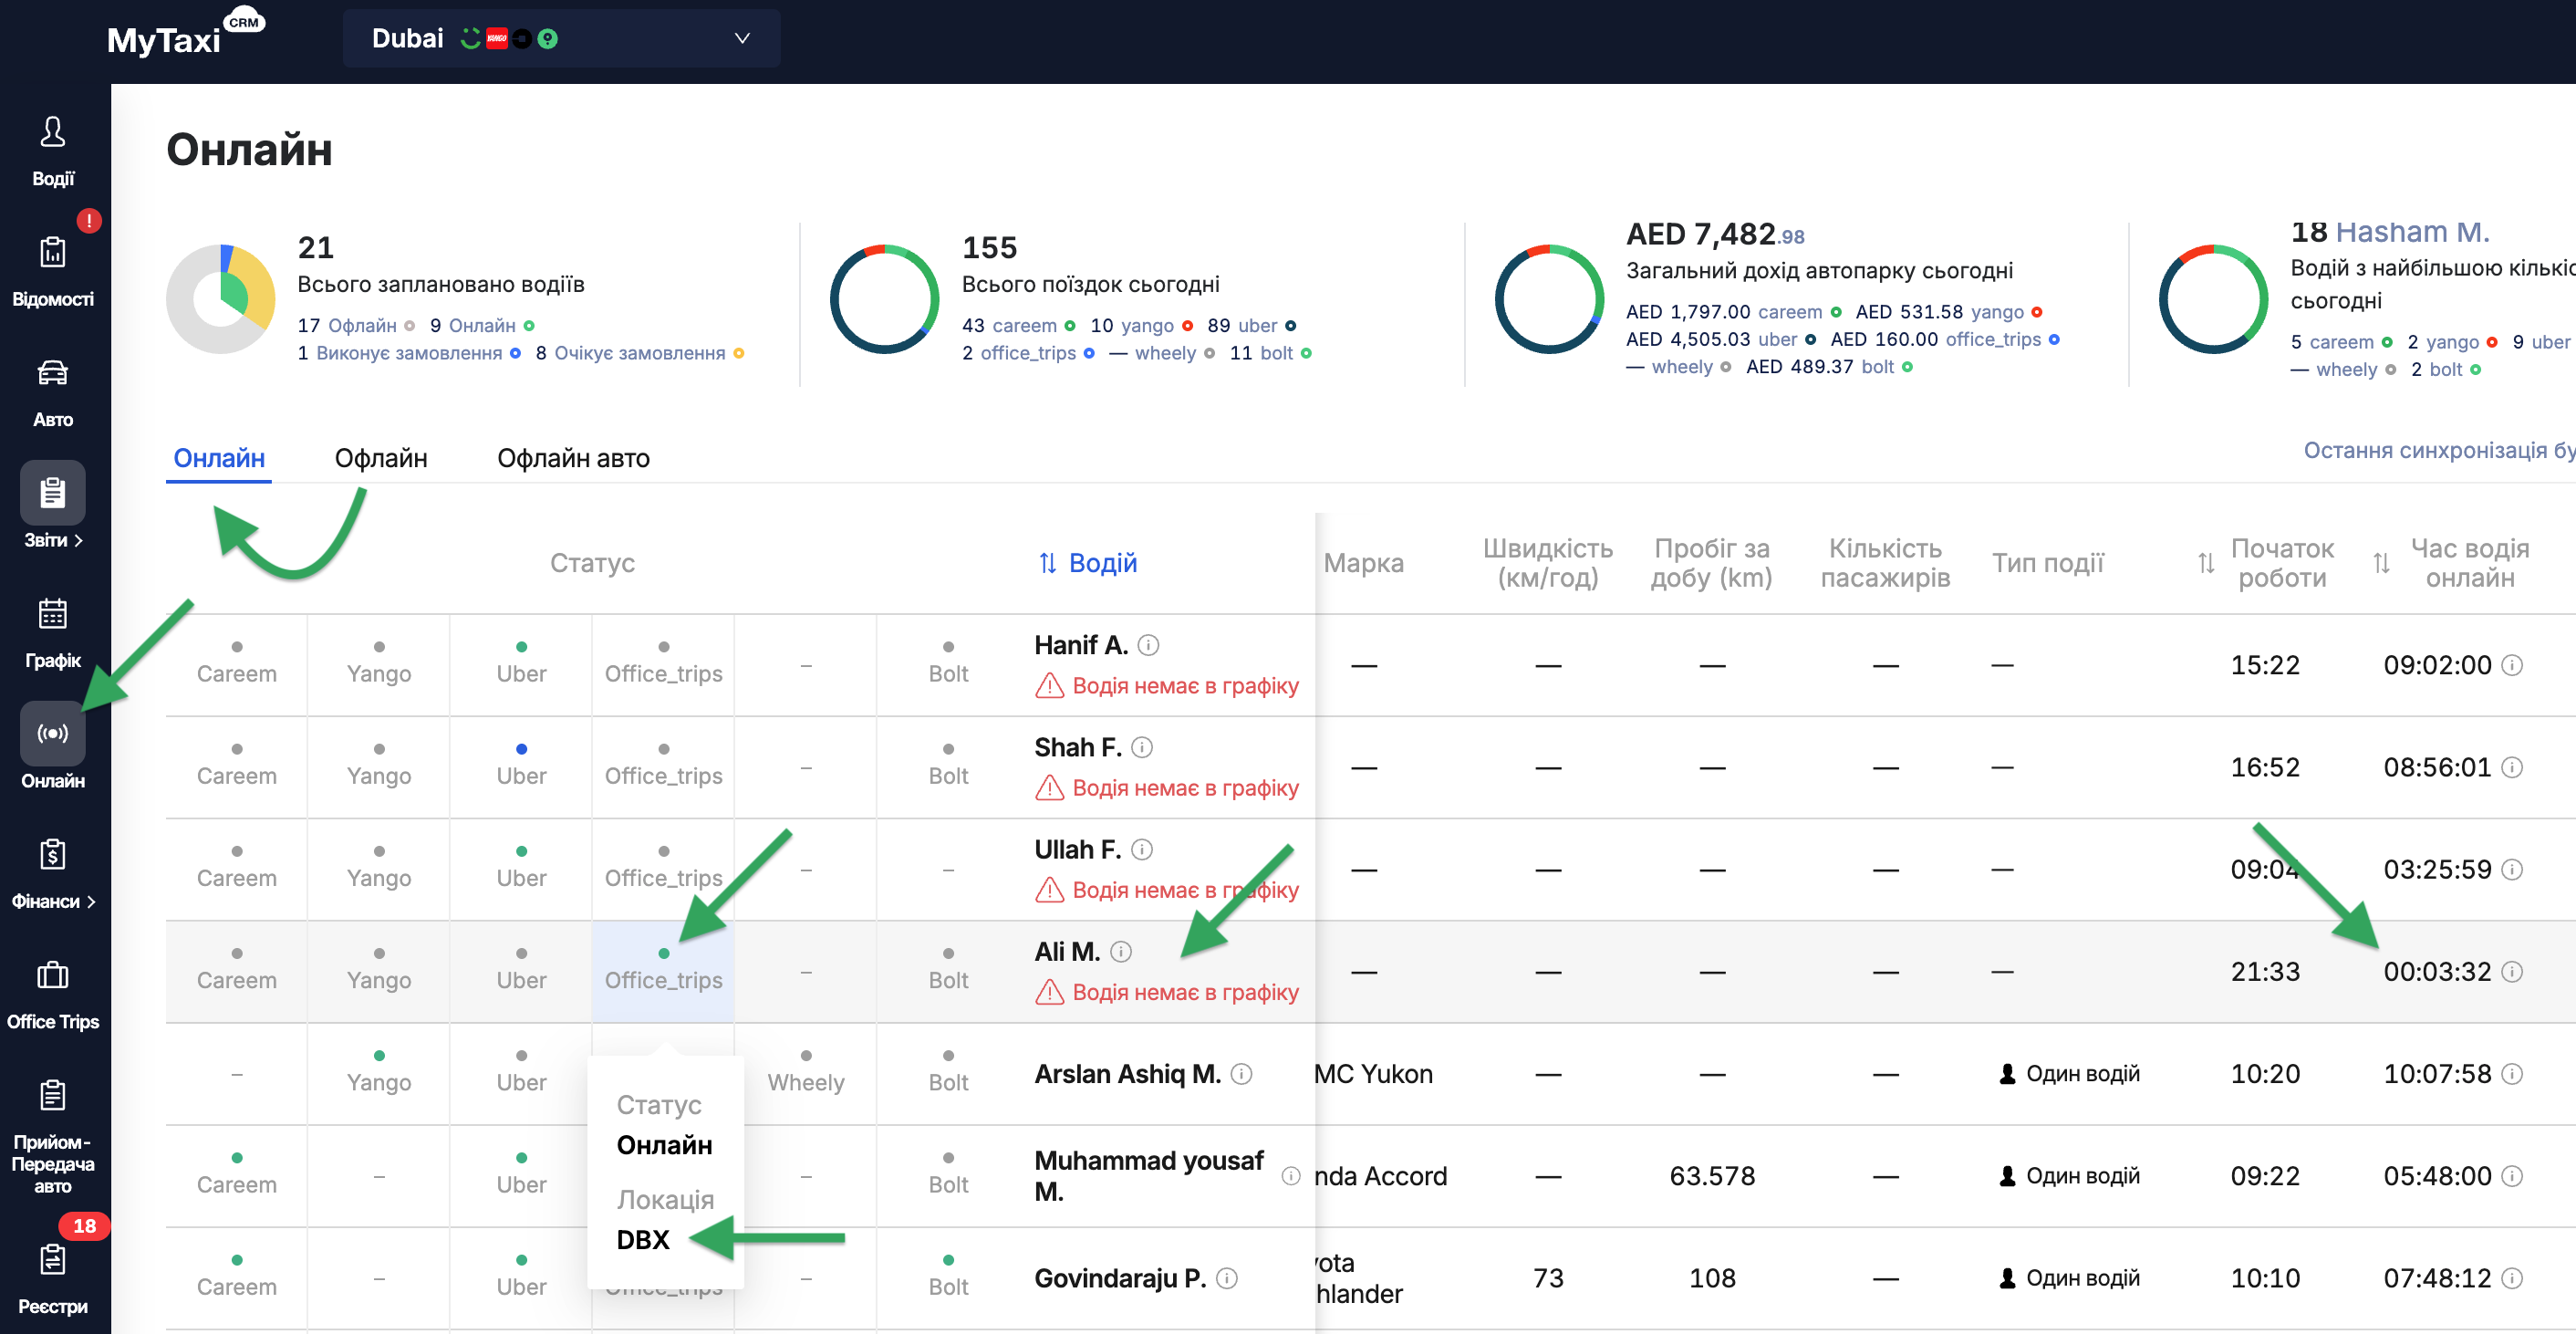Click info icon beside online time 03:25:59
This screenshot has width=2576, height=1334.
click(2512, 869)
